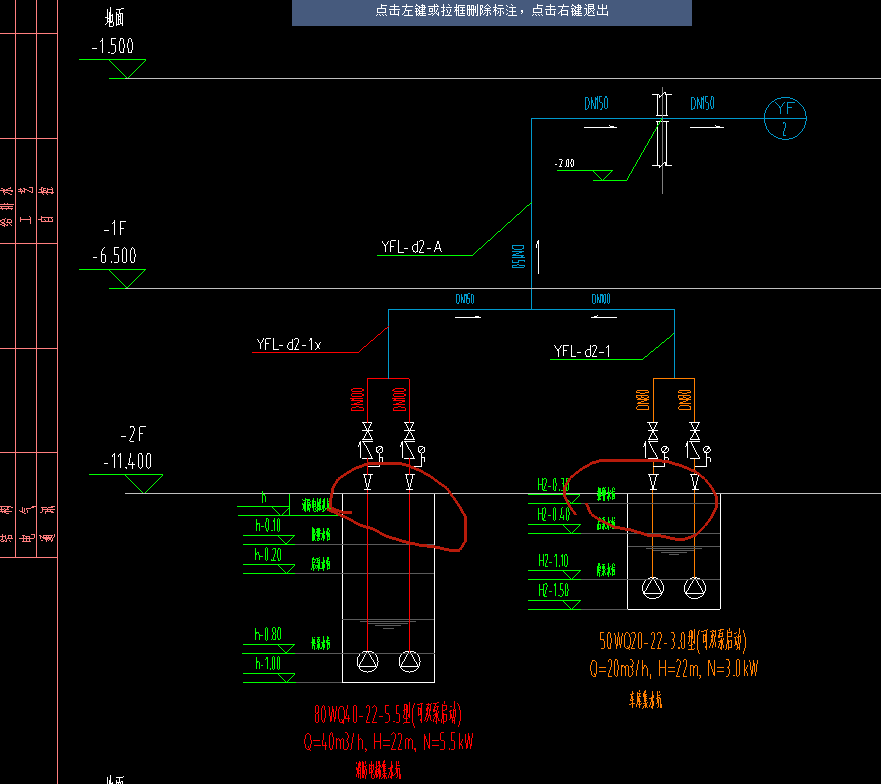This screenshot has height=784, width=881.
Task: Click elevation triangle marker under -6.500
Action: (x=127, y=279)
